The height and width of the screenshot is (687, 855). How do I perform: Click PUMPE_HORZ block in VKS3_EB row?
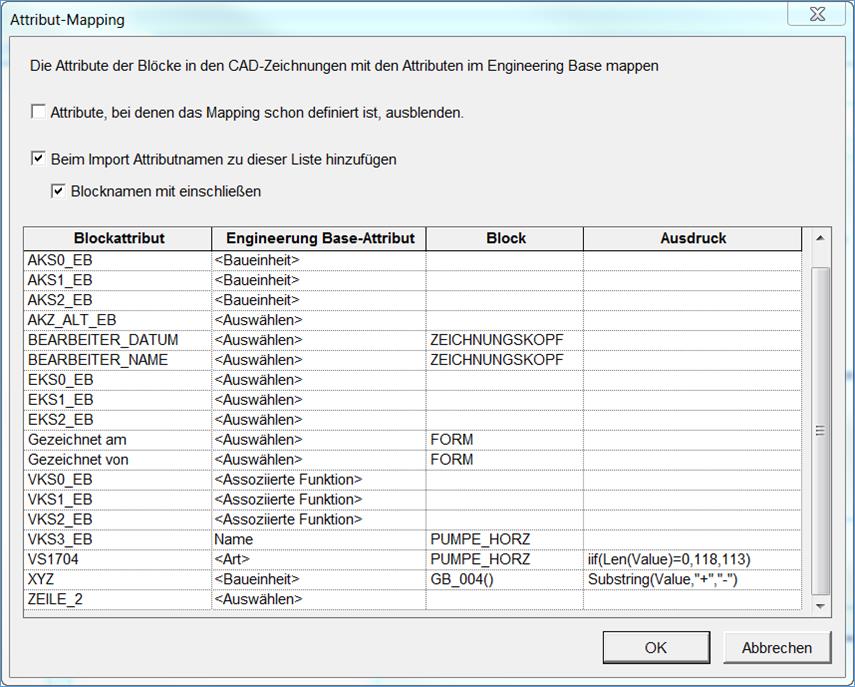coord(505,539)
